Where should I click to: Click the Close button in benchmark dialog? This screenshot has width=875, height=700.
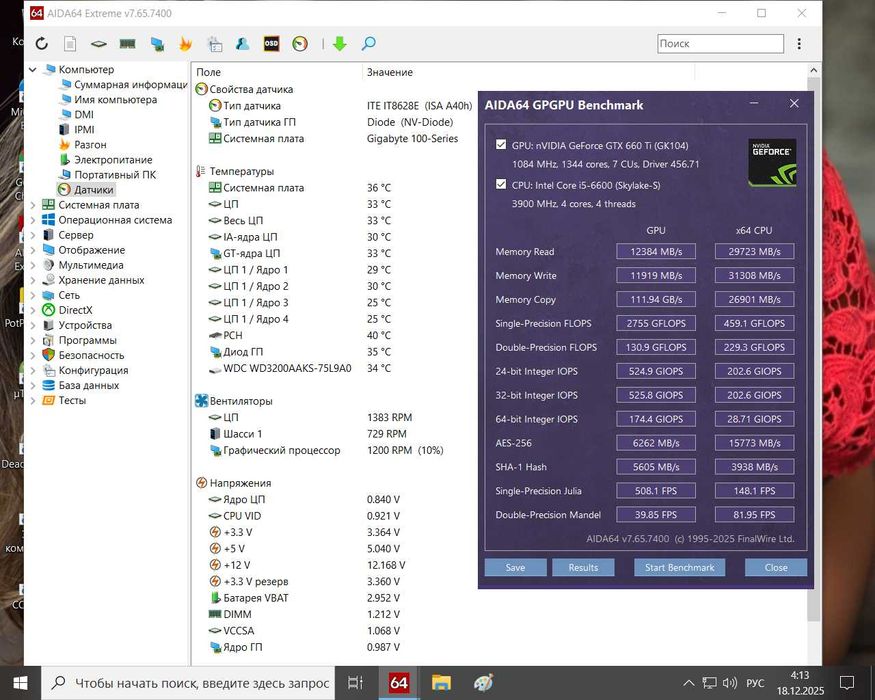776,567
